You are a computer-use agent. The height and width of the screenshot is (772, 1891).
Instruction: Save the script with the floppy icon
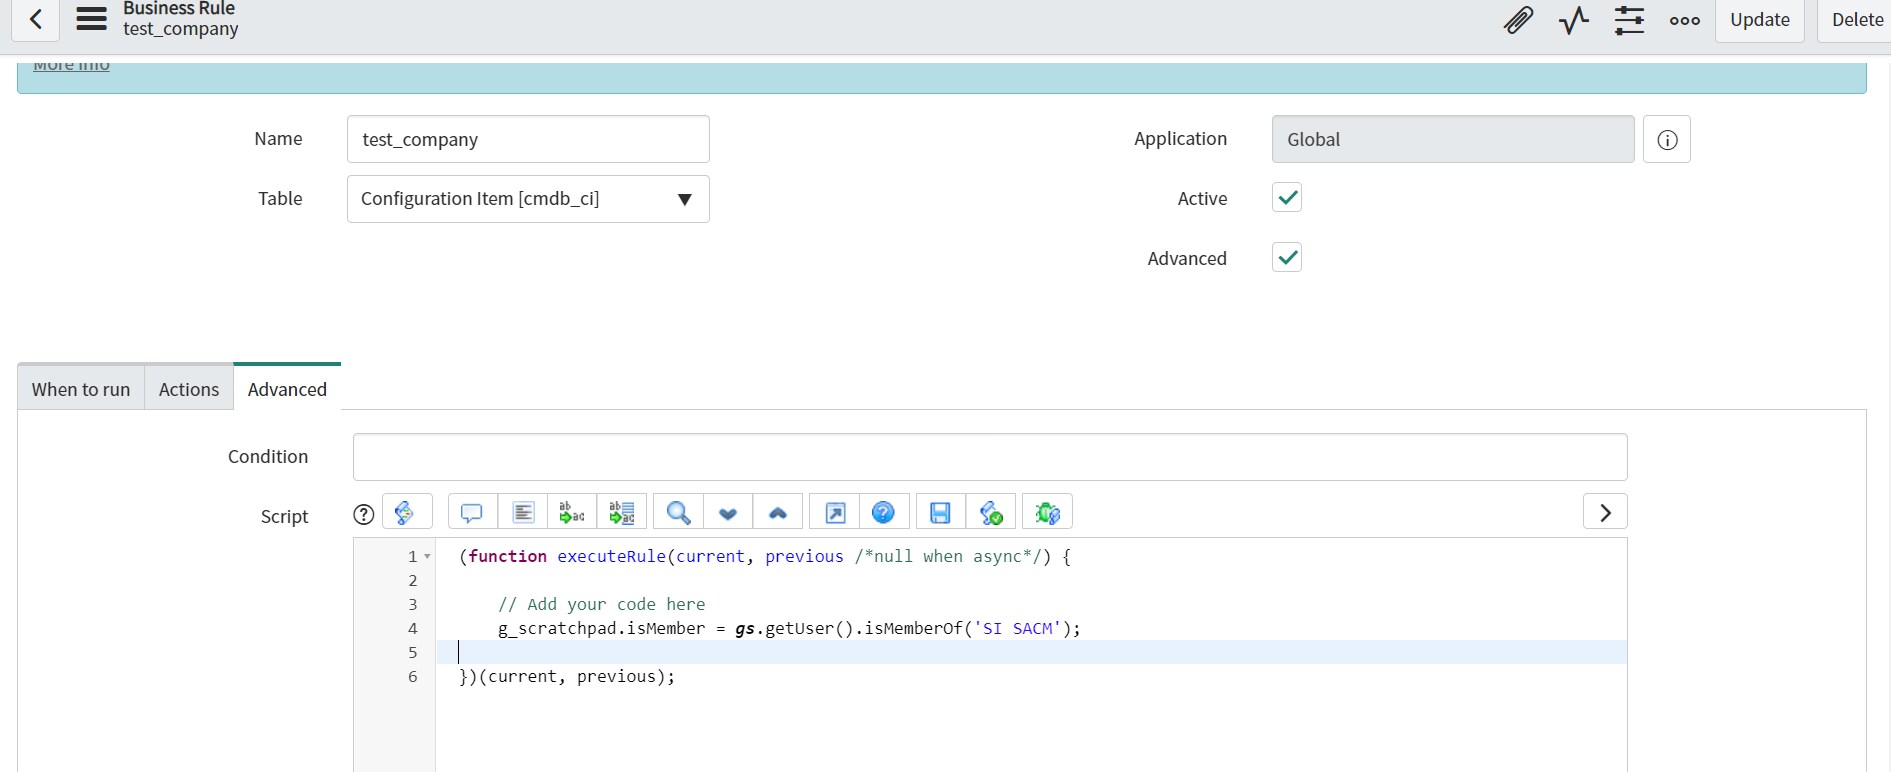point(940,512)
